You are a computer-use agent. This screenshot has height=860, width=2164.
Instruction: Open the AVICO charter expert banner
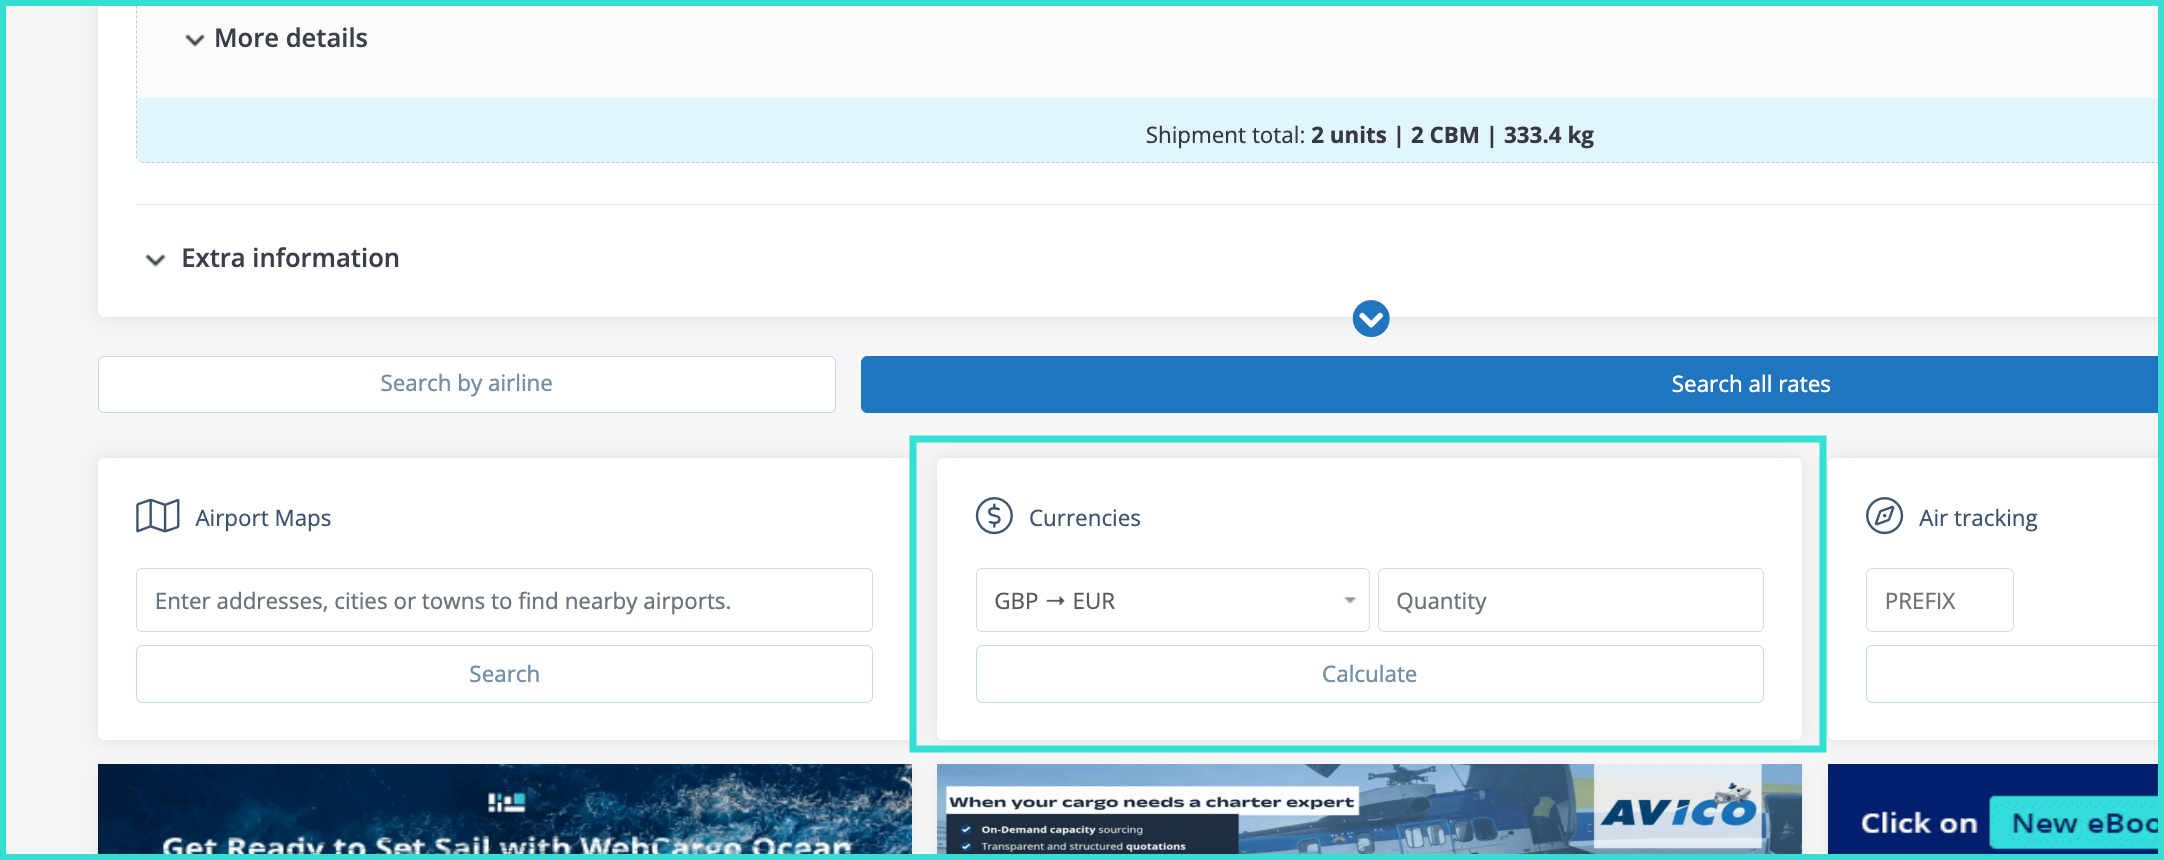point(1368,810)
